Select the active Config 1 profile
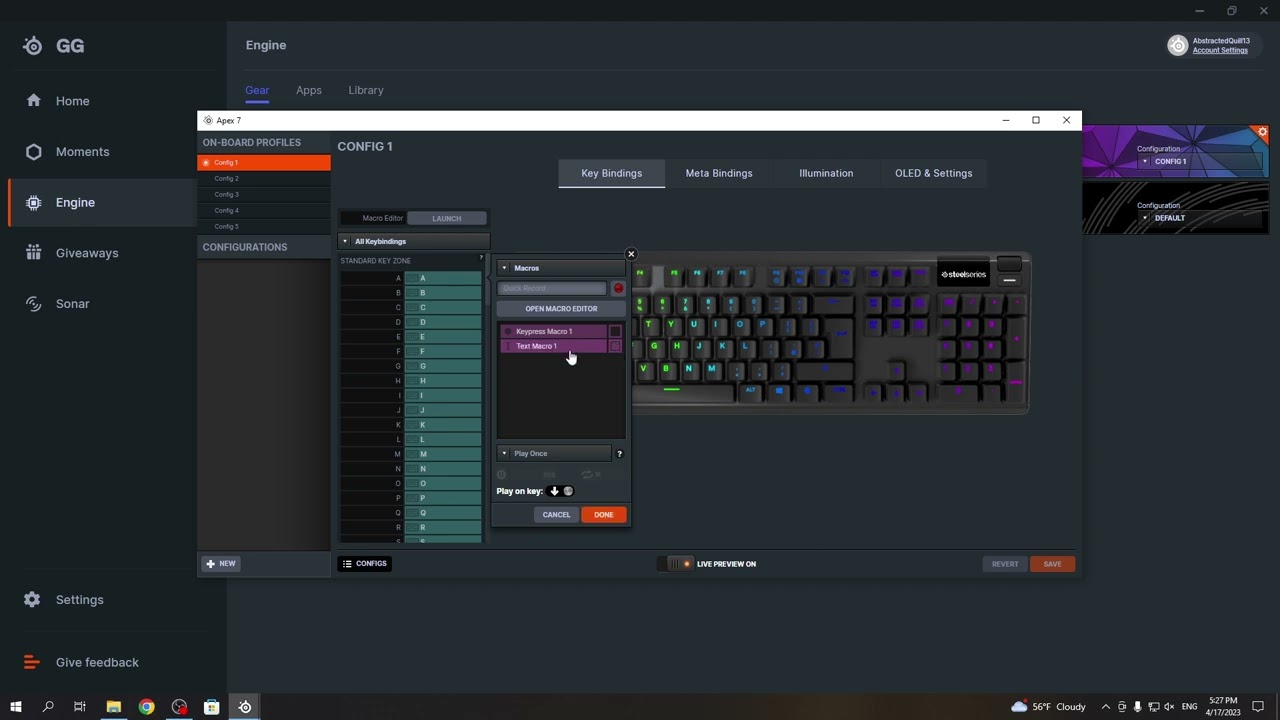The height and width of the screenshot is (720, 1280). 264,163
